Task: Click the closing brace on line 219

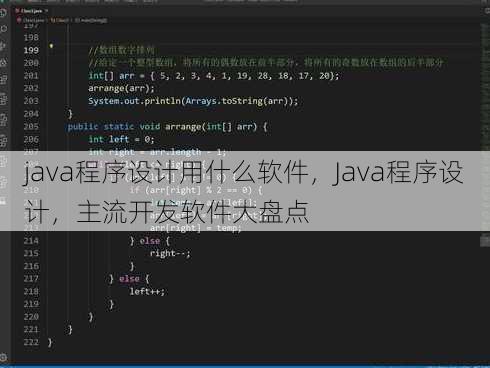Action: click(111, 304)
